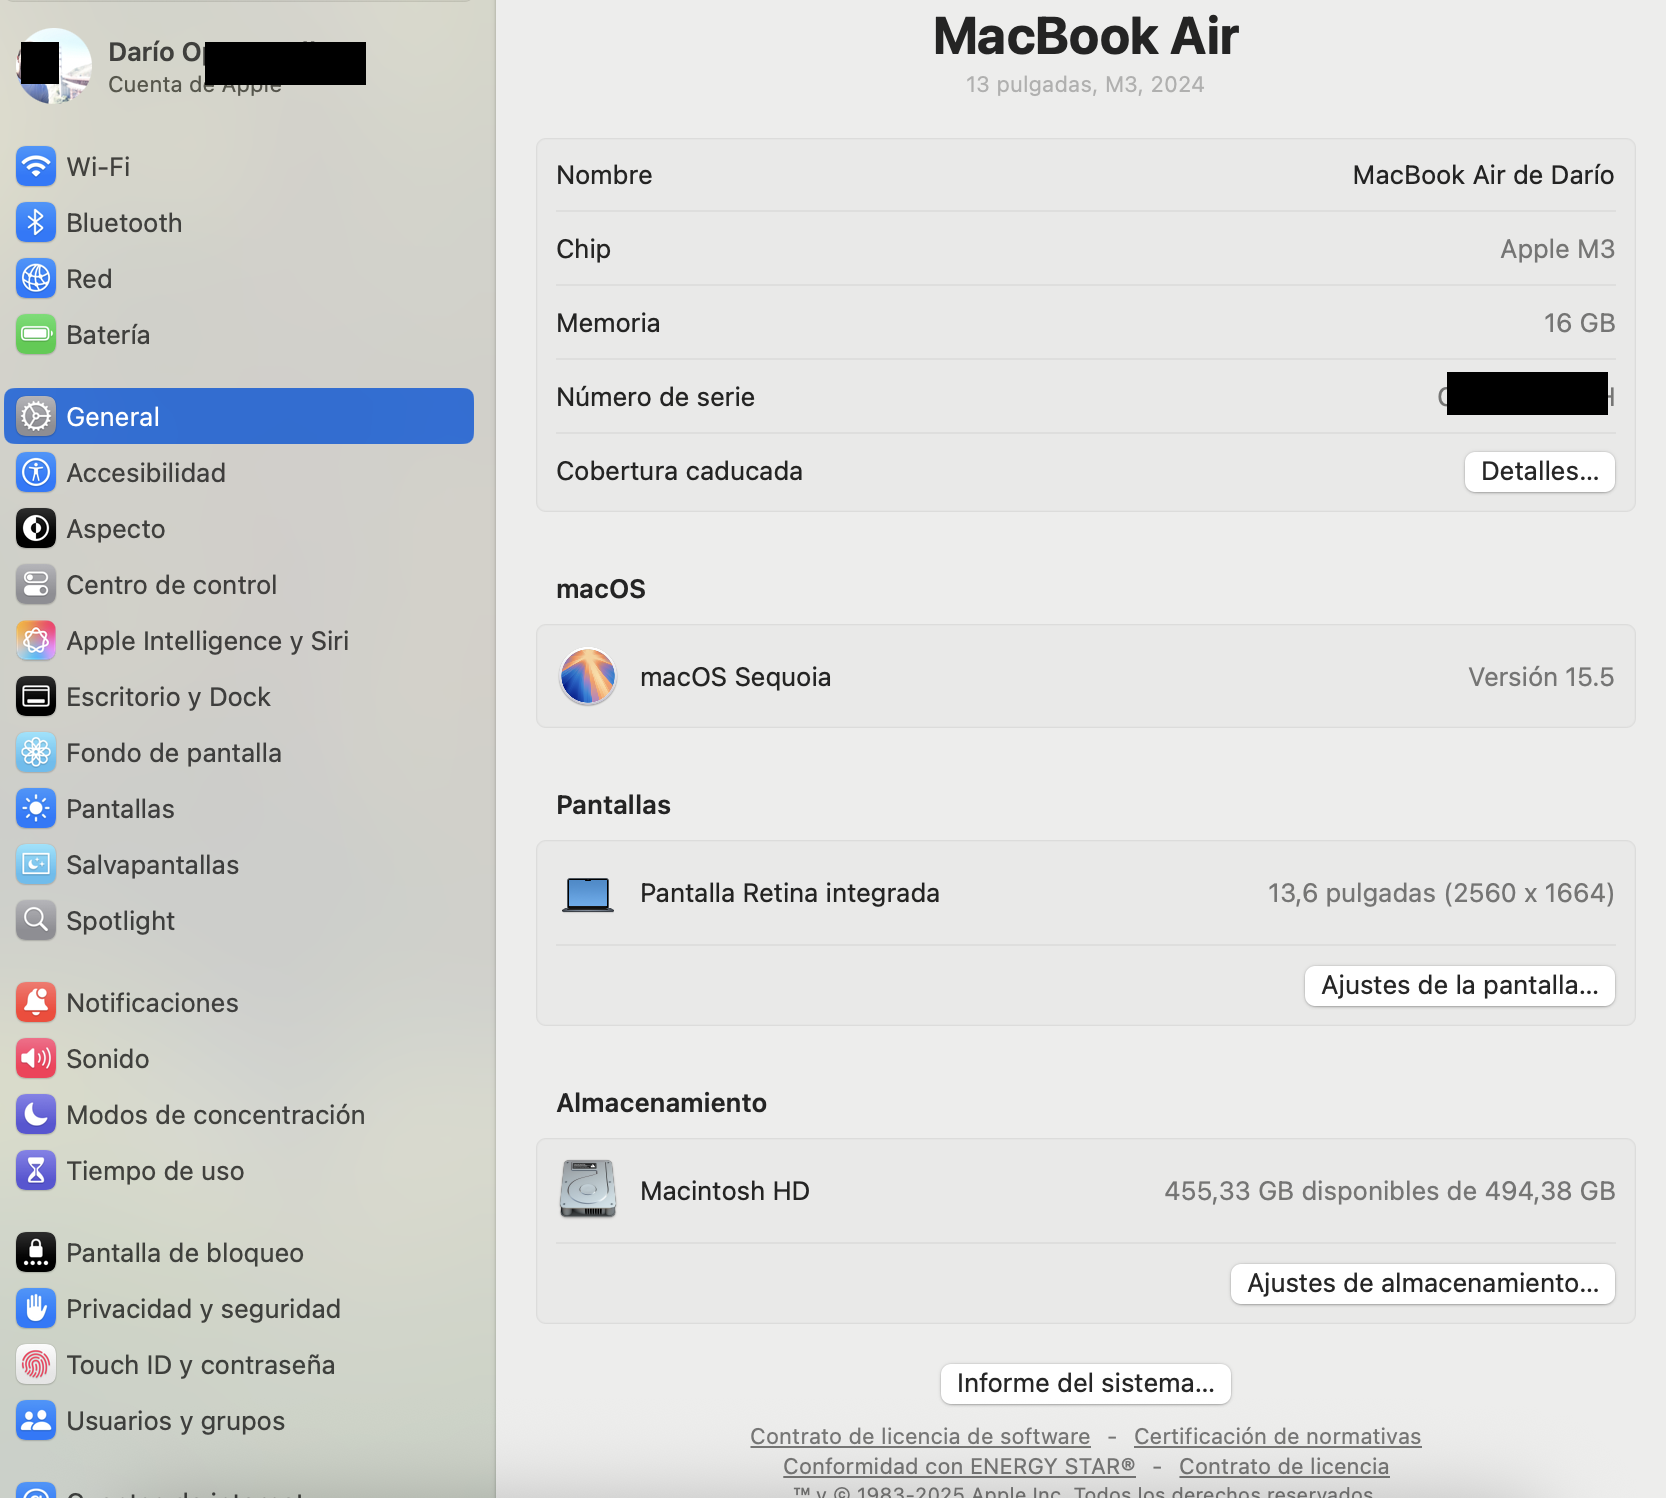Click computer name MacBook Air de Darío
1666x1498 pixels.
(1483, 175)
